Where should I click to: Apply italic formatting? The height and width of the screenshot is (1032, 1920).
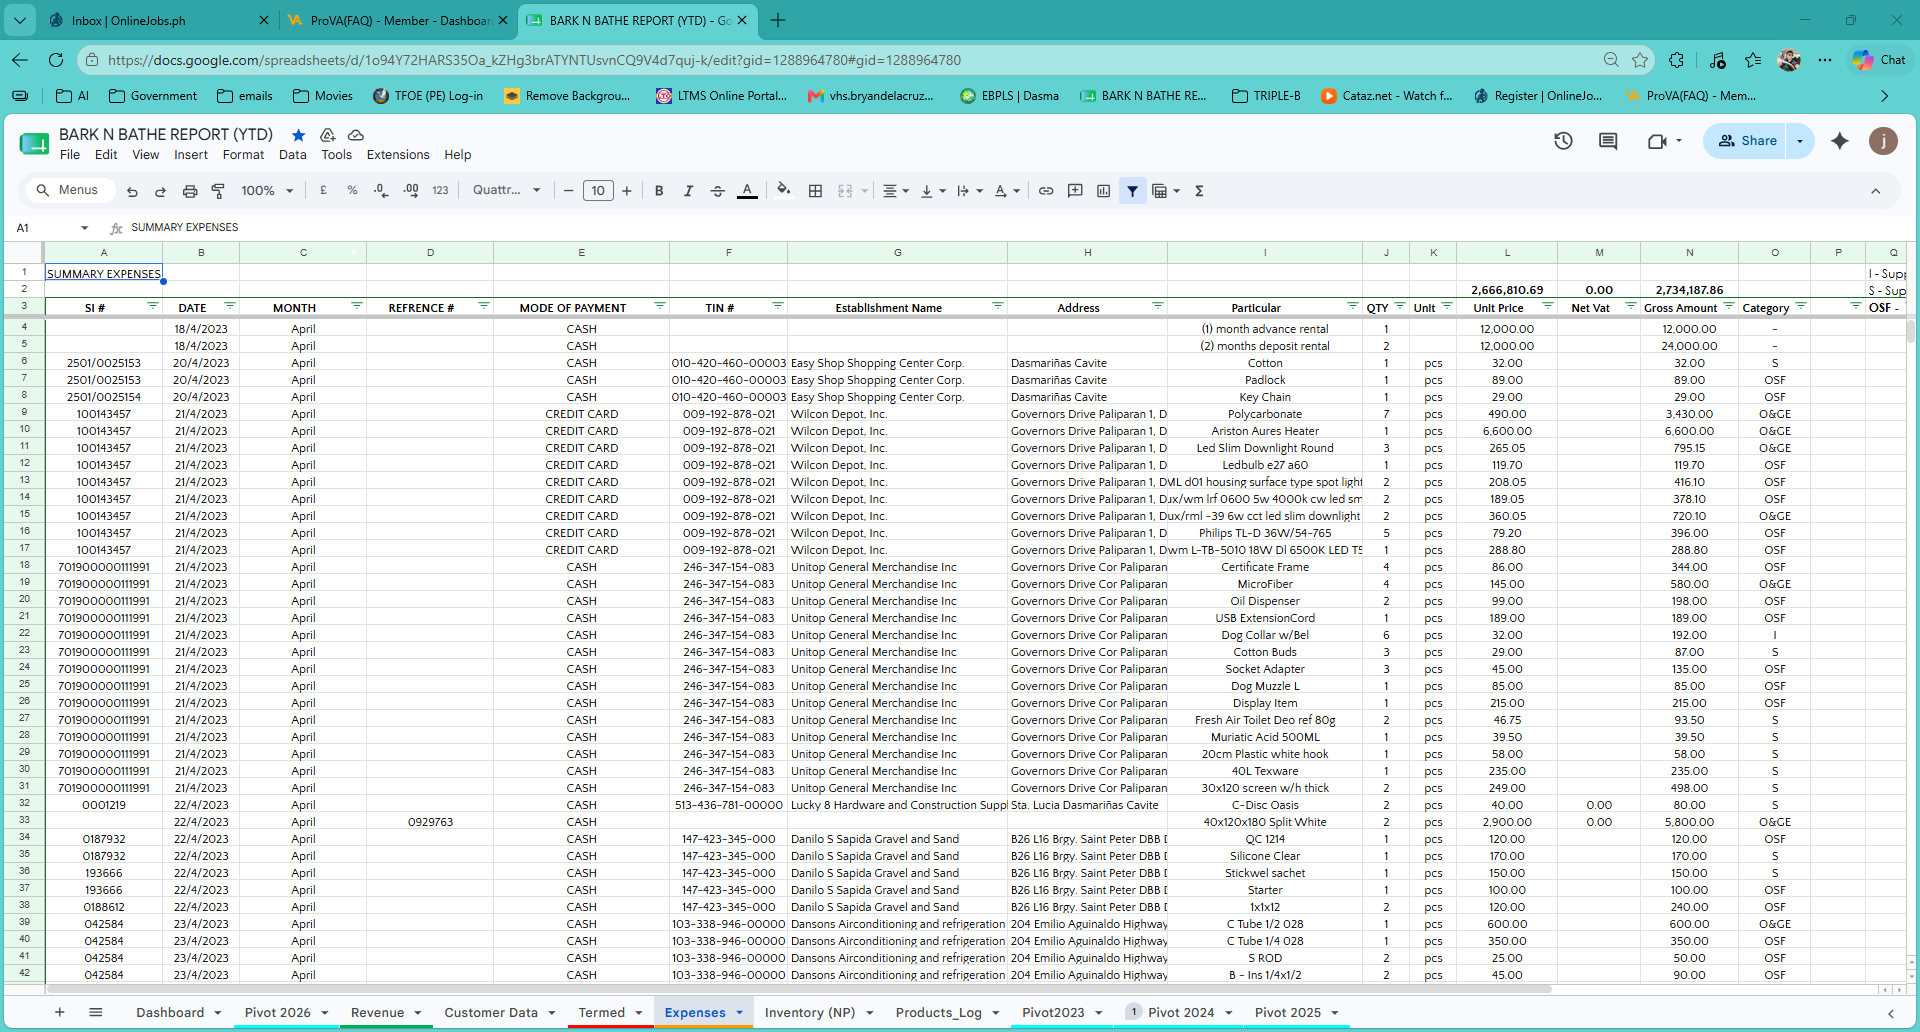pos(688,191)
